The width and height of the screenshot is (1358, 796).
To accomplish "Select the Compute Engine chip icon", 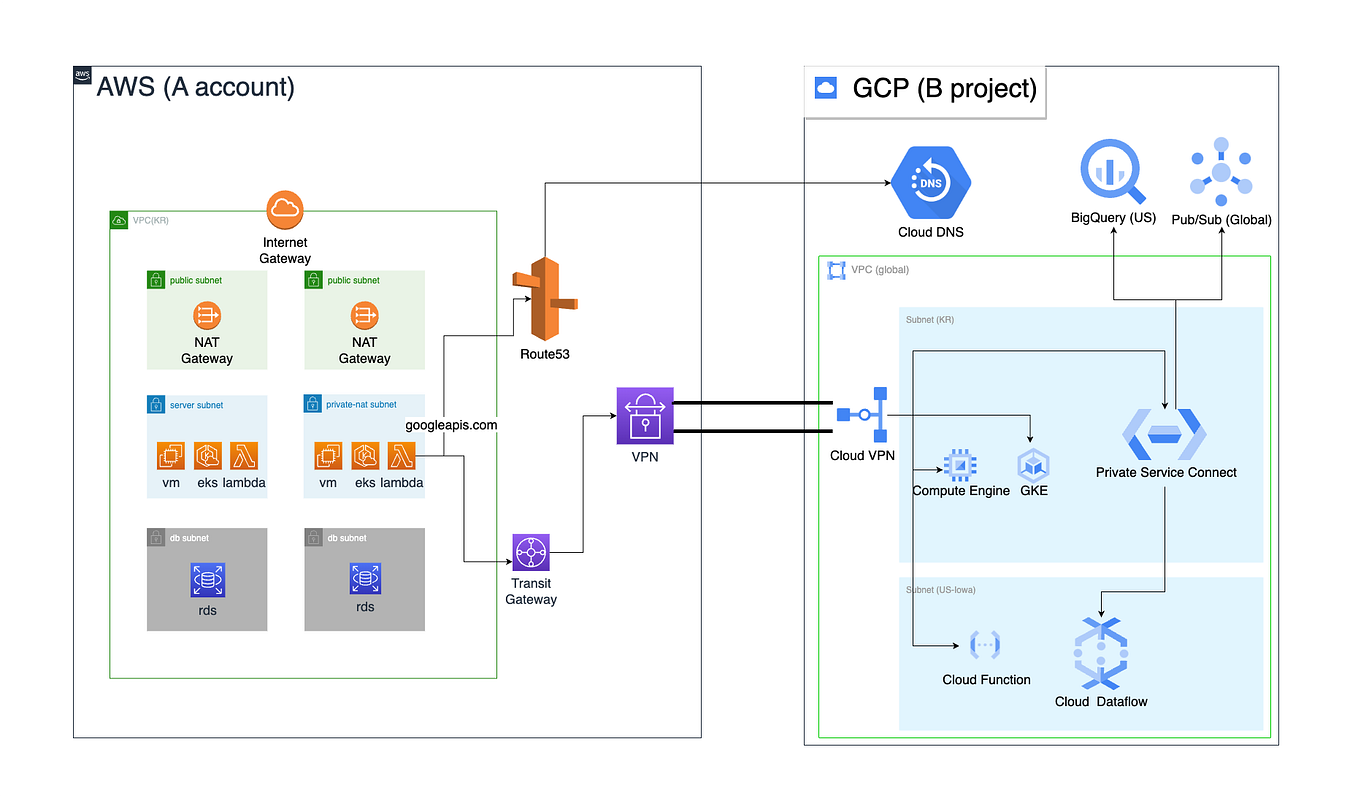I will [x=961, y=464].
